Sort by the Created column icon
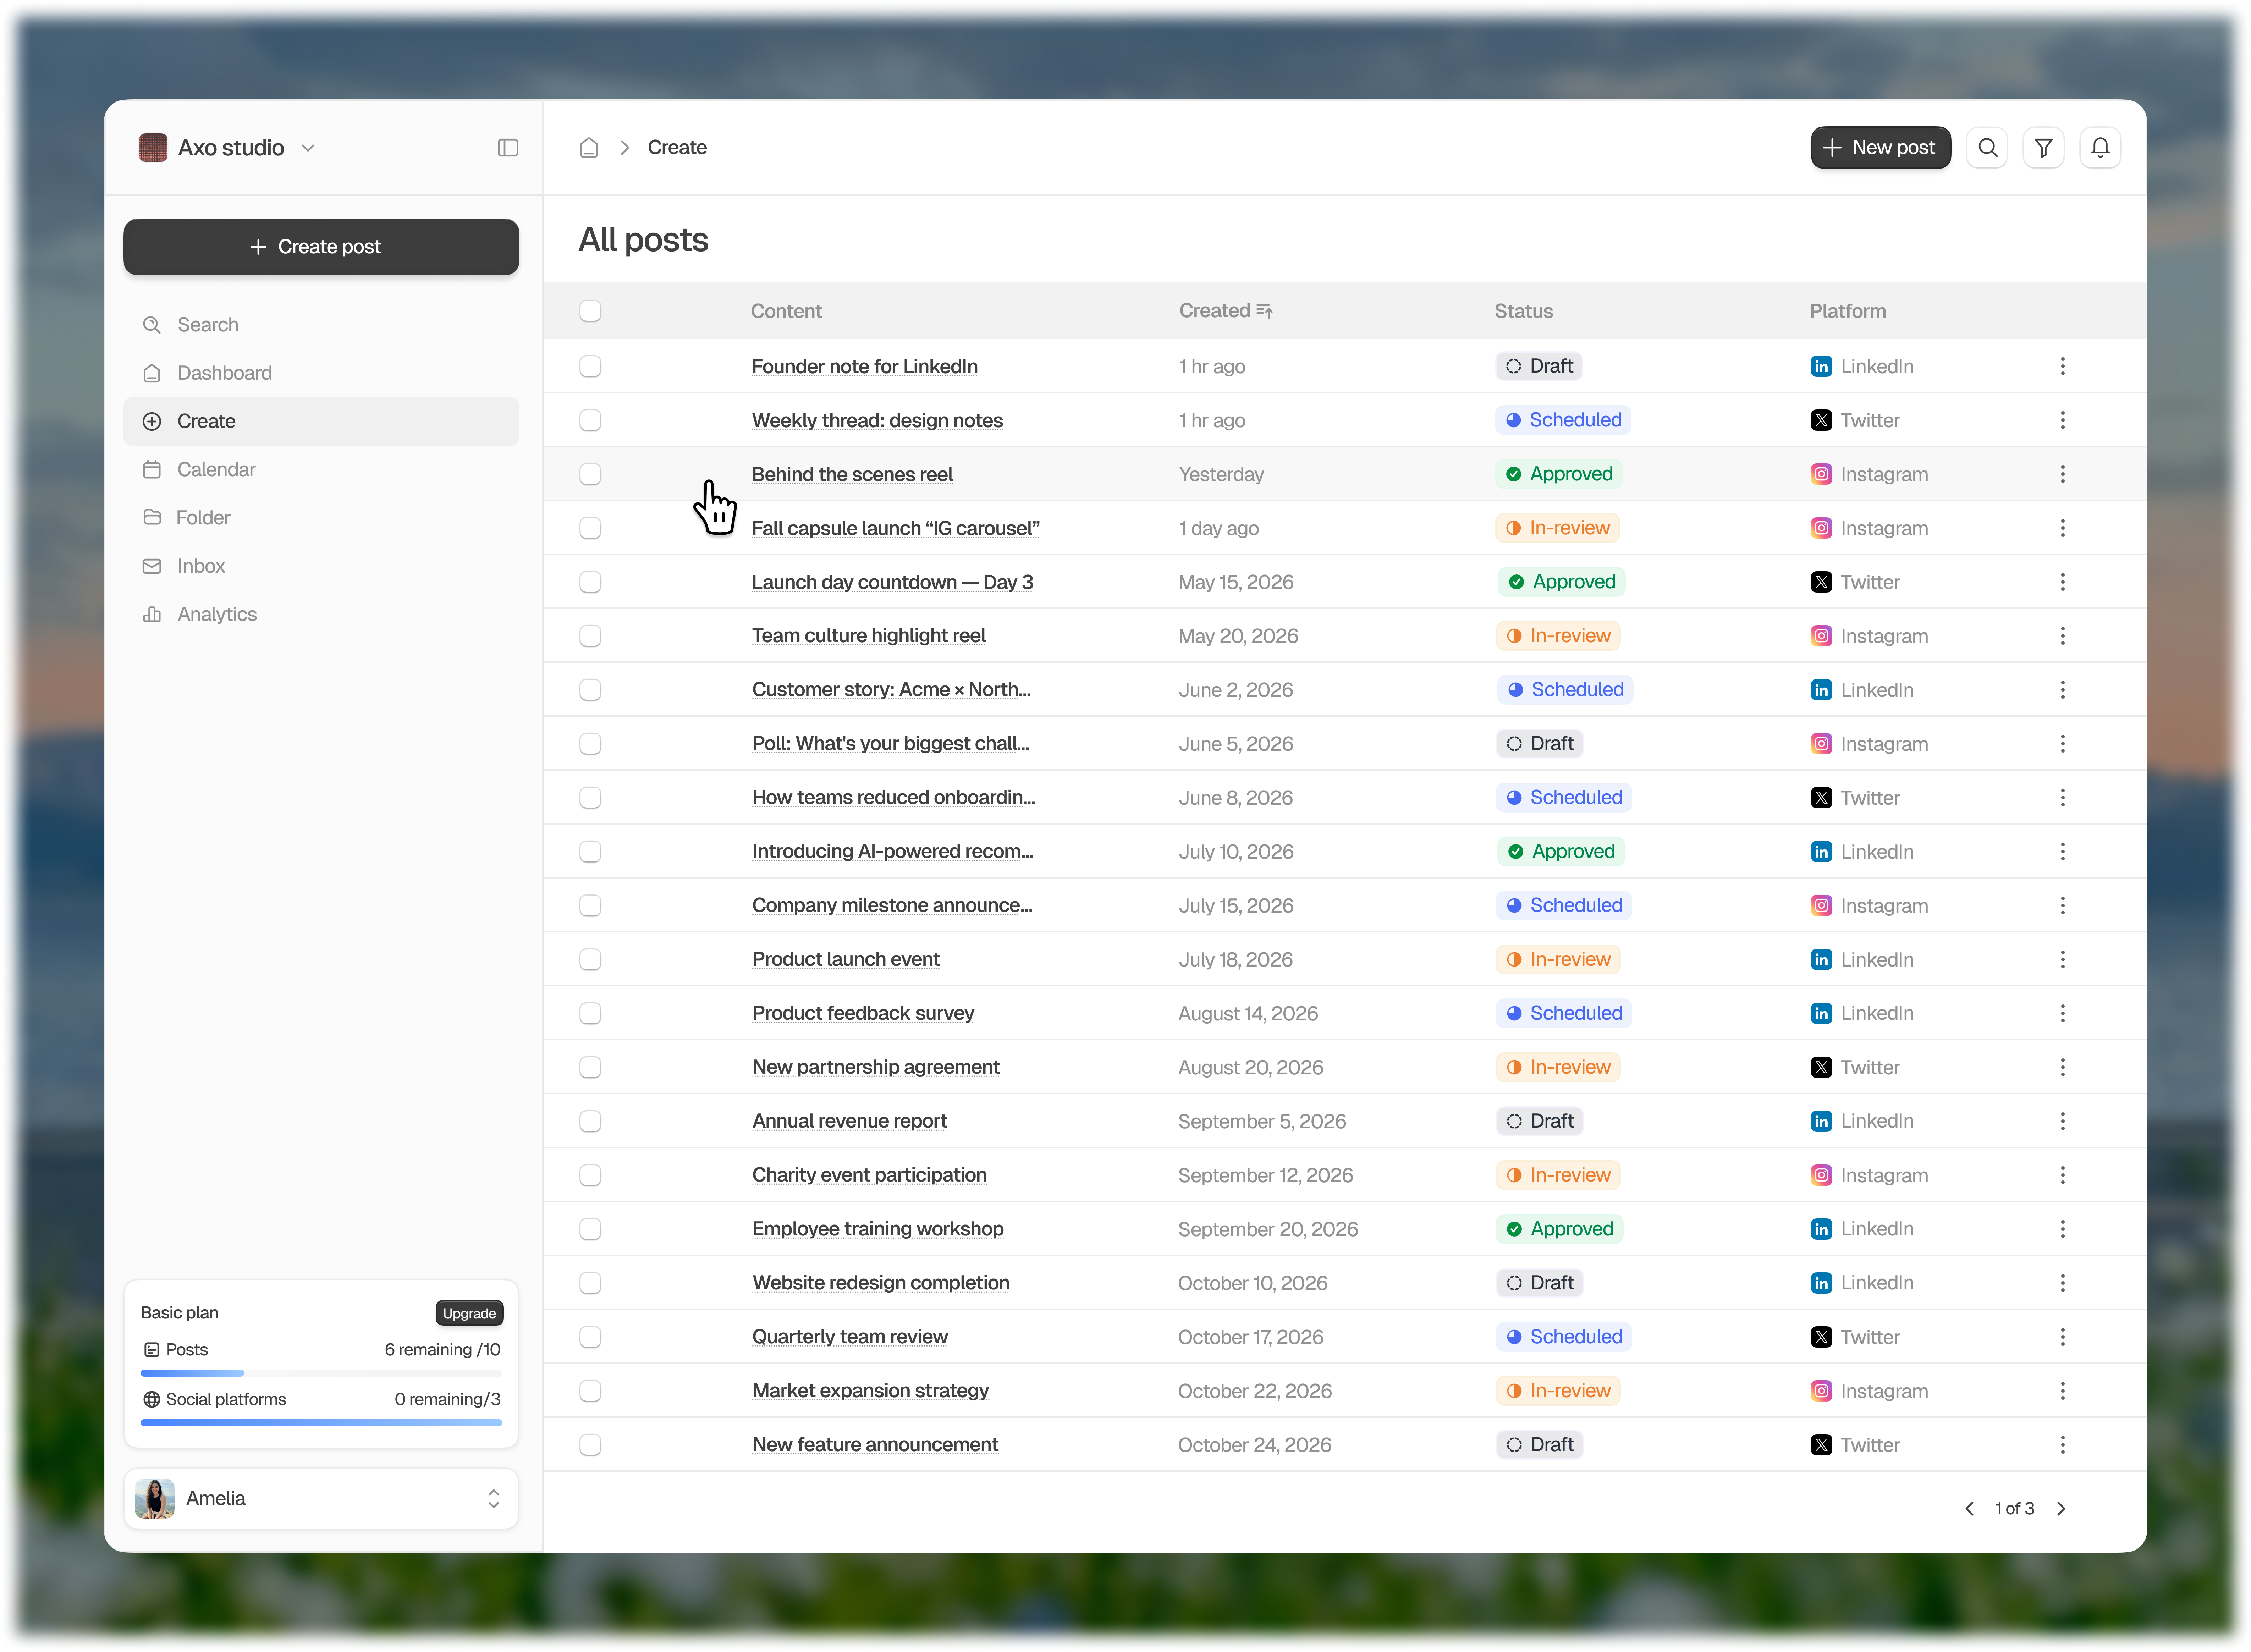 [x=1265, y=311]
